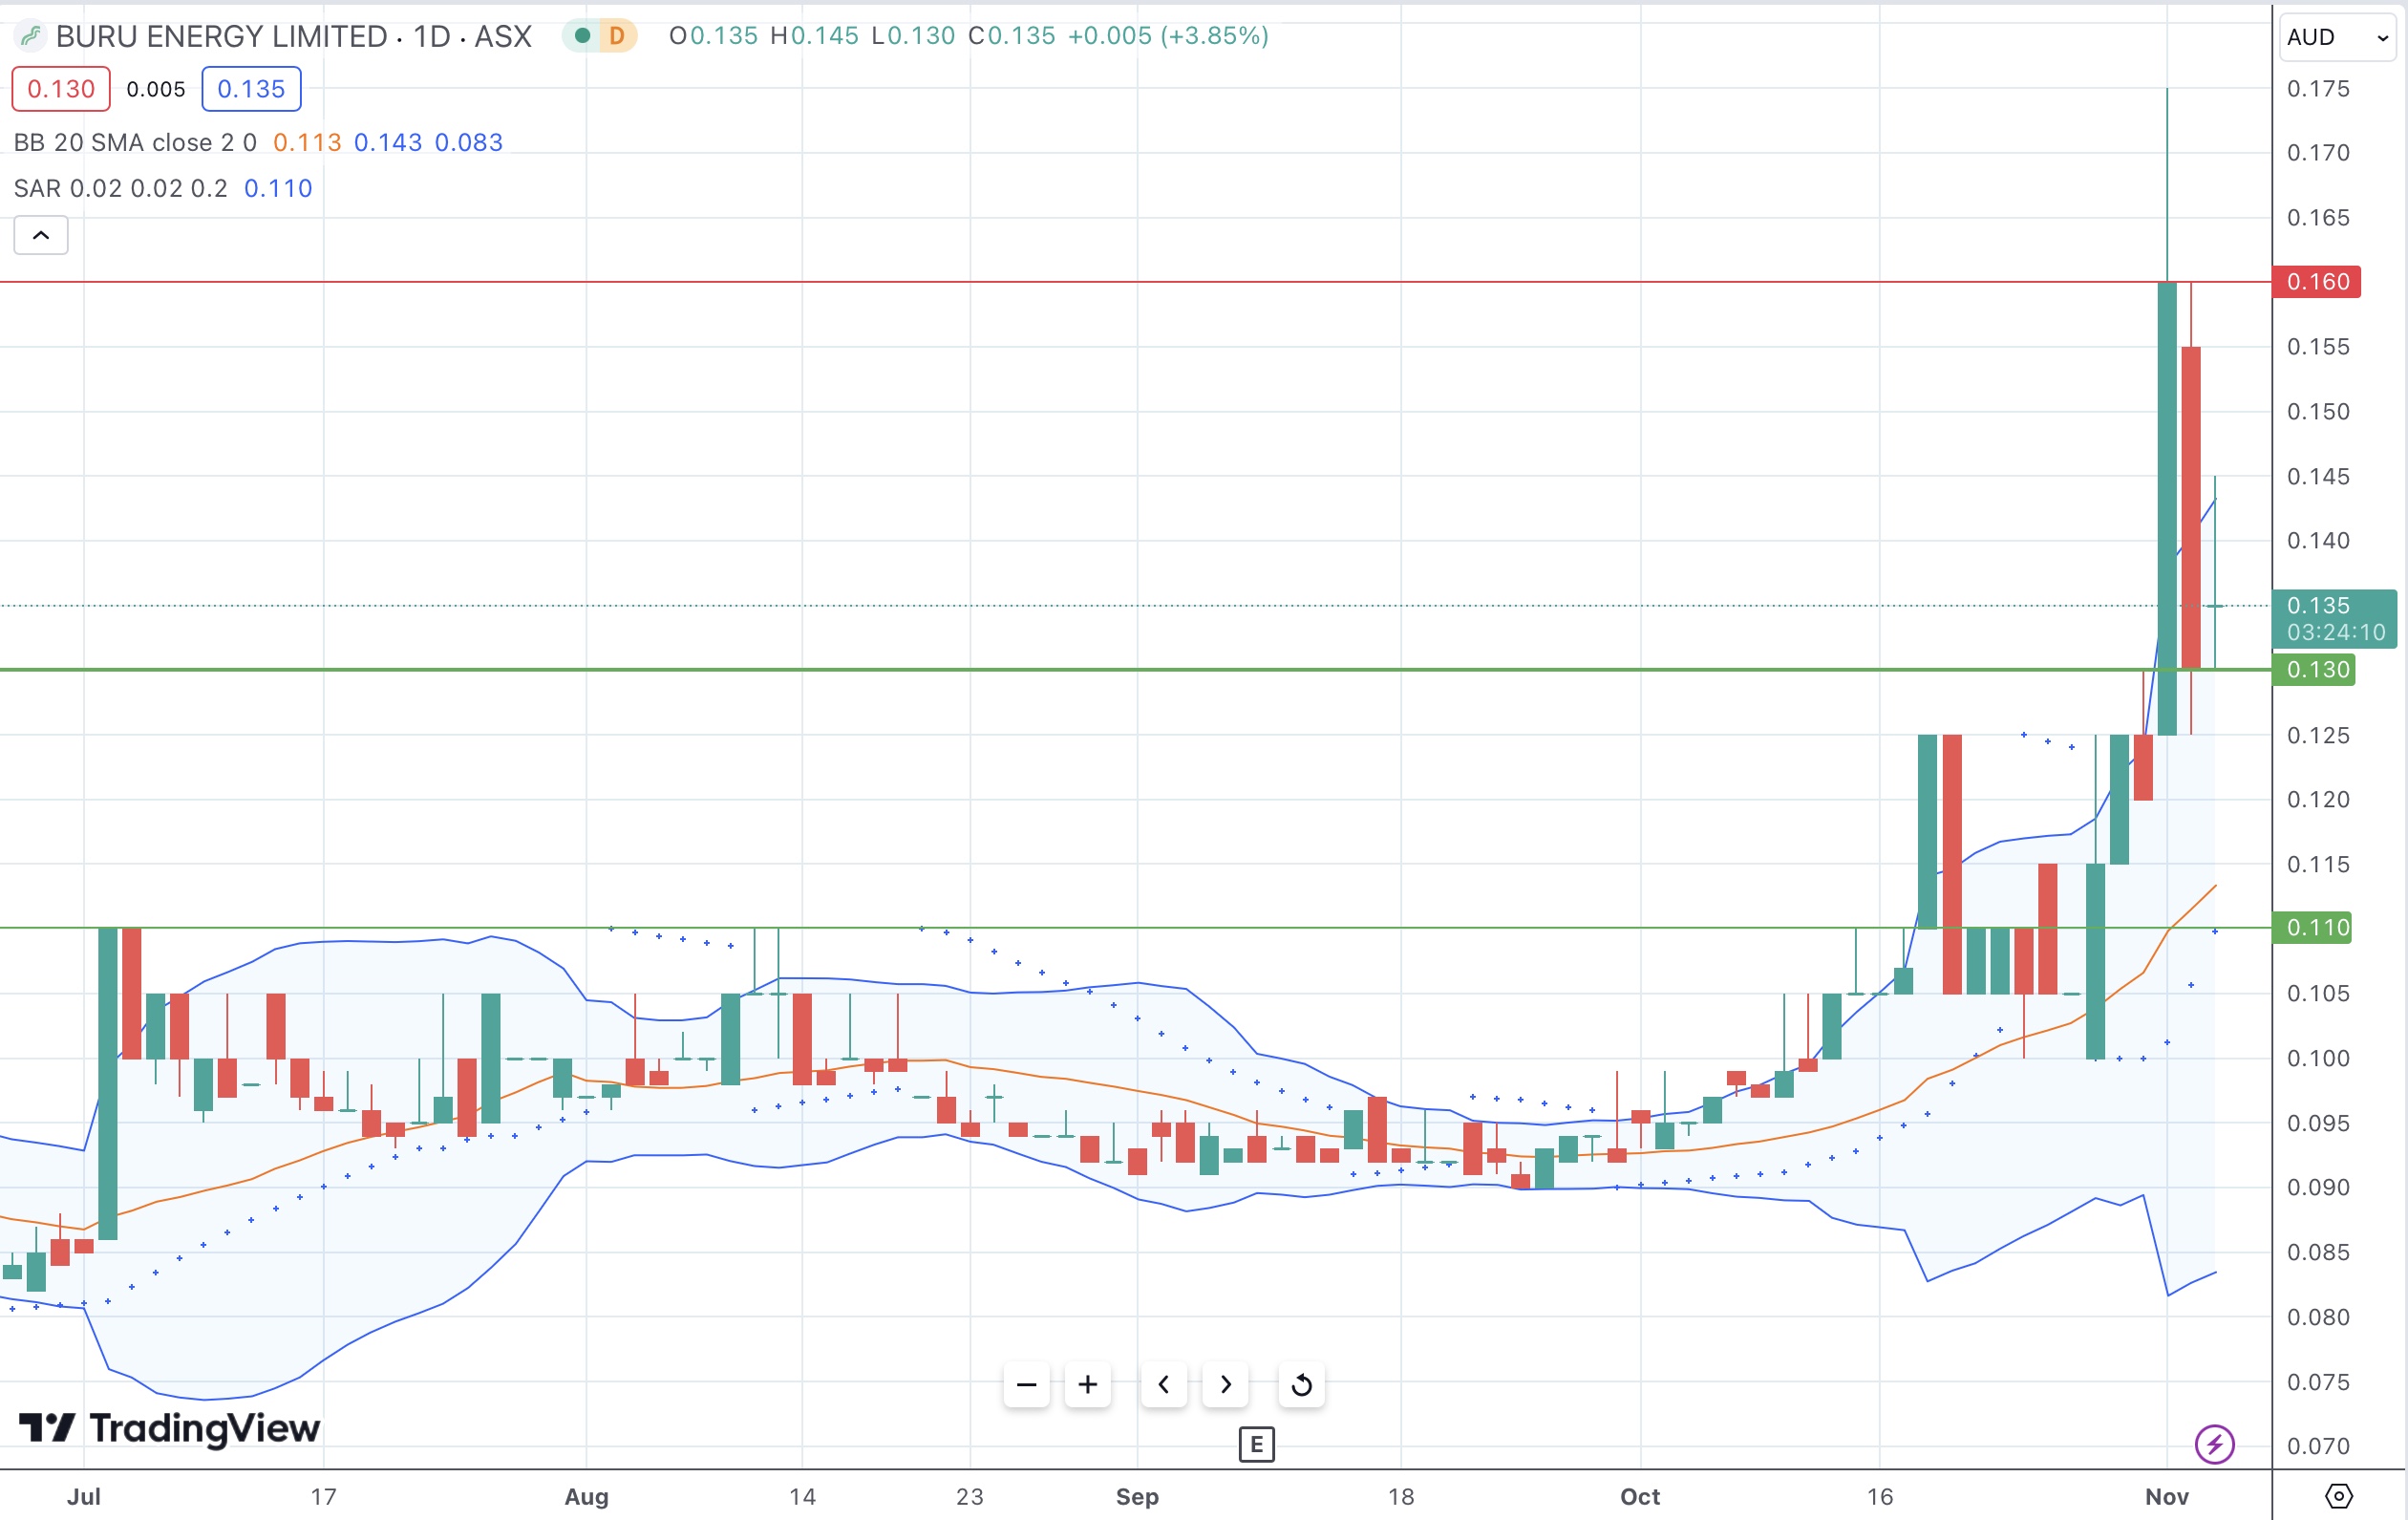Click the red 0.160 price line label

[x=2317, y=282]
